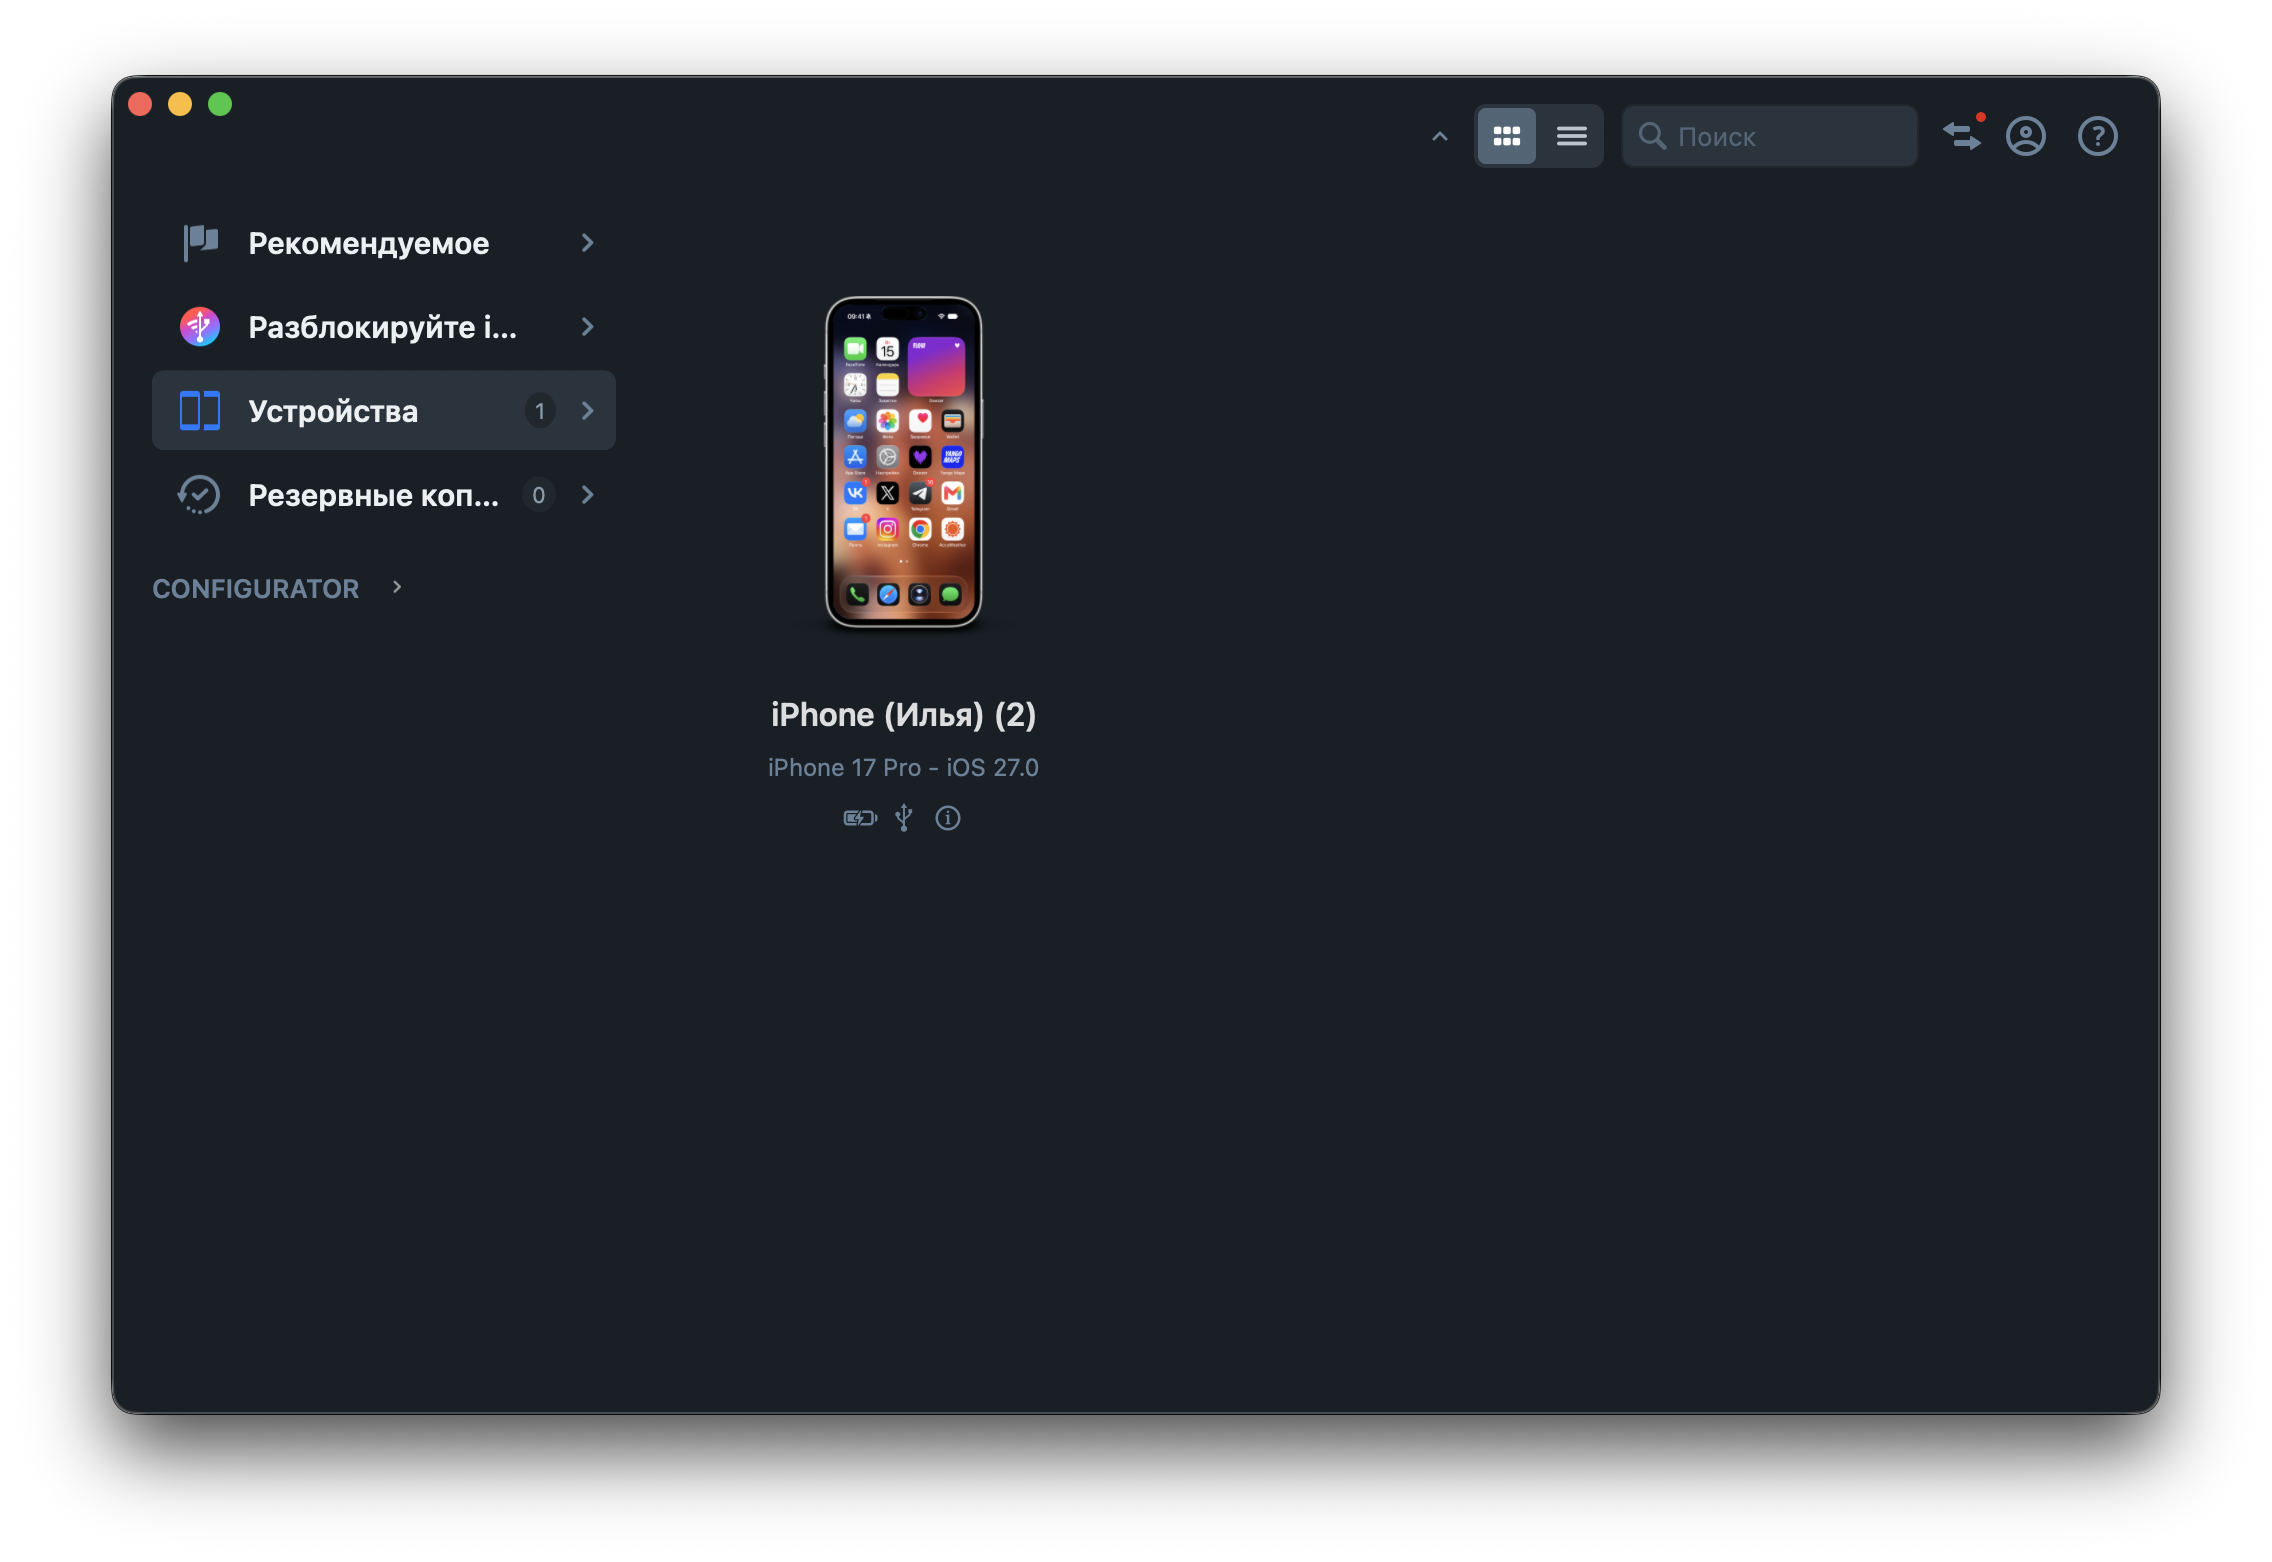This screenshot has height=1562, width=2272.
Task: Select the iPhone device thumbnail
Action: tap(903, 462)
